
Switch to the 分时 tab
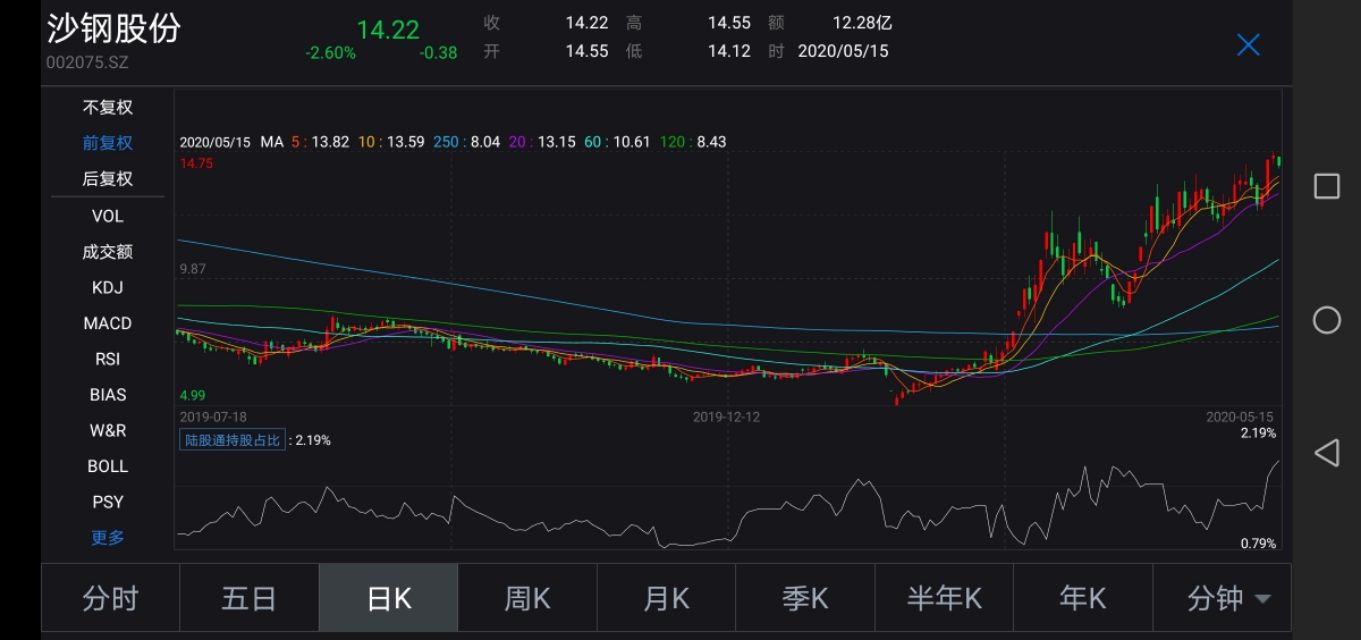pyautogui.click(x=110, y=598)
